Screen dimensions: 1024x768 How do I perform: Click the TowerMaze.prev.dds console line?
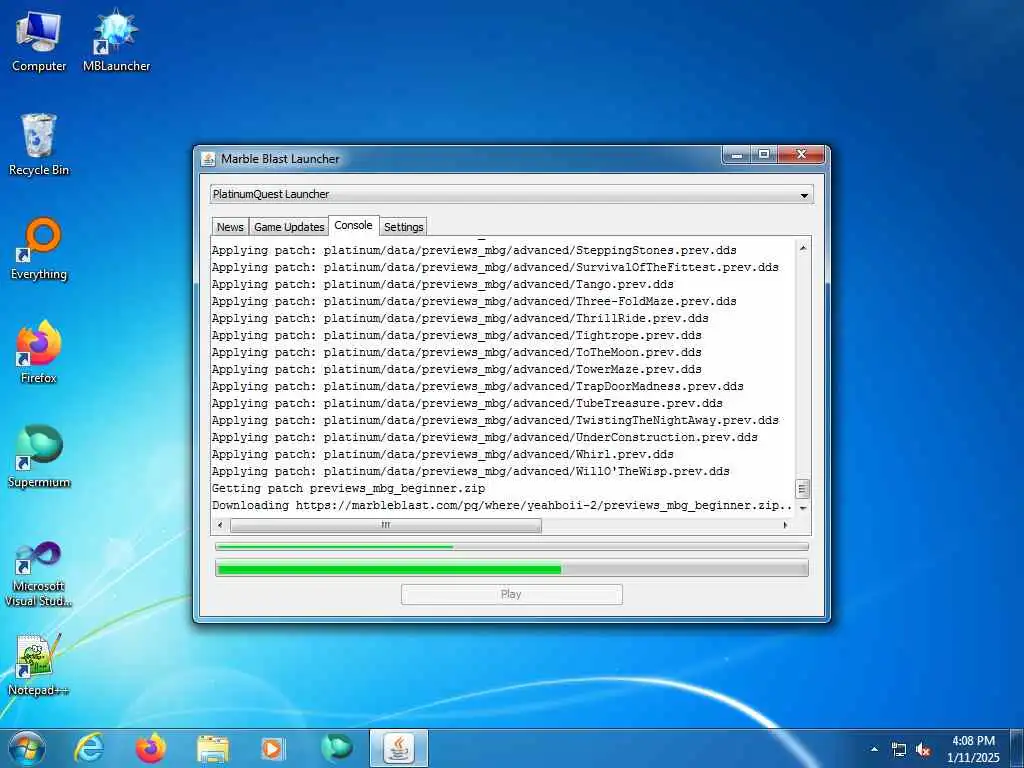[456, 369]
